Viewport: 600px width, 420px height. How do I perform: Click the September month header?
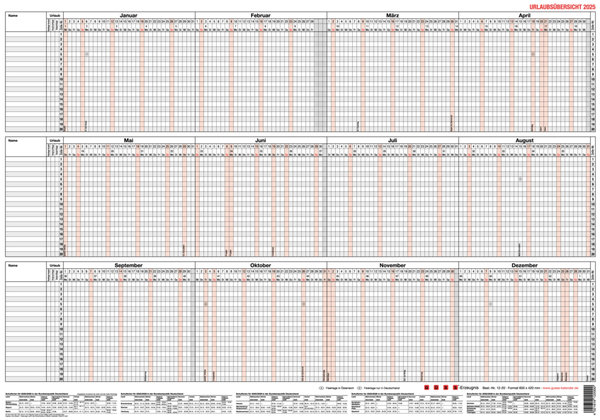pos(129,265)
